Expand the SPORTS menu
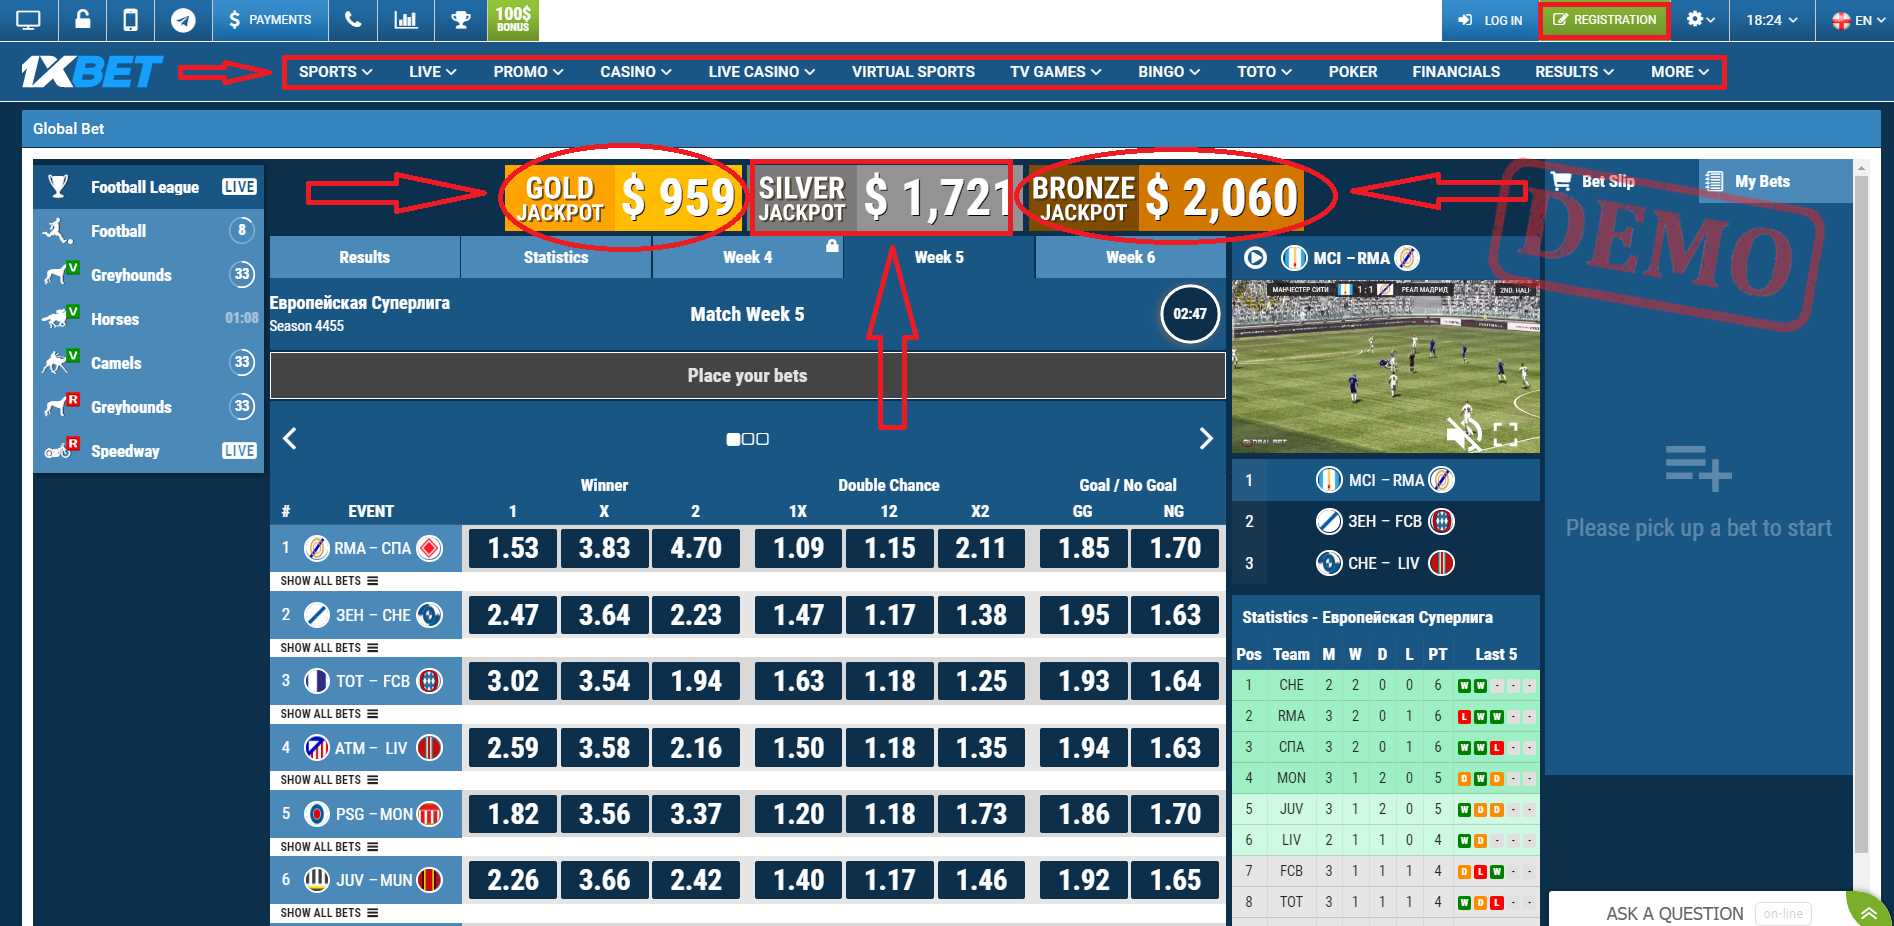Screen dimensions: 1894x926 tap(335, 72)
